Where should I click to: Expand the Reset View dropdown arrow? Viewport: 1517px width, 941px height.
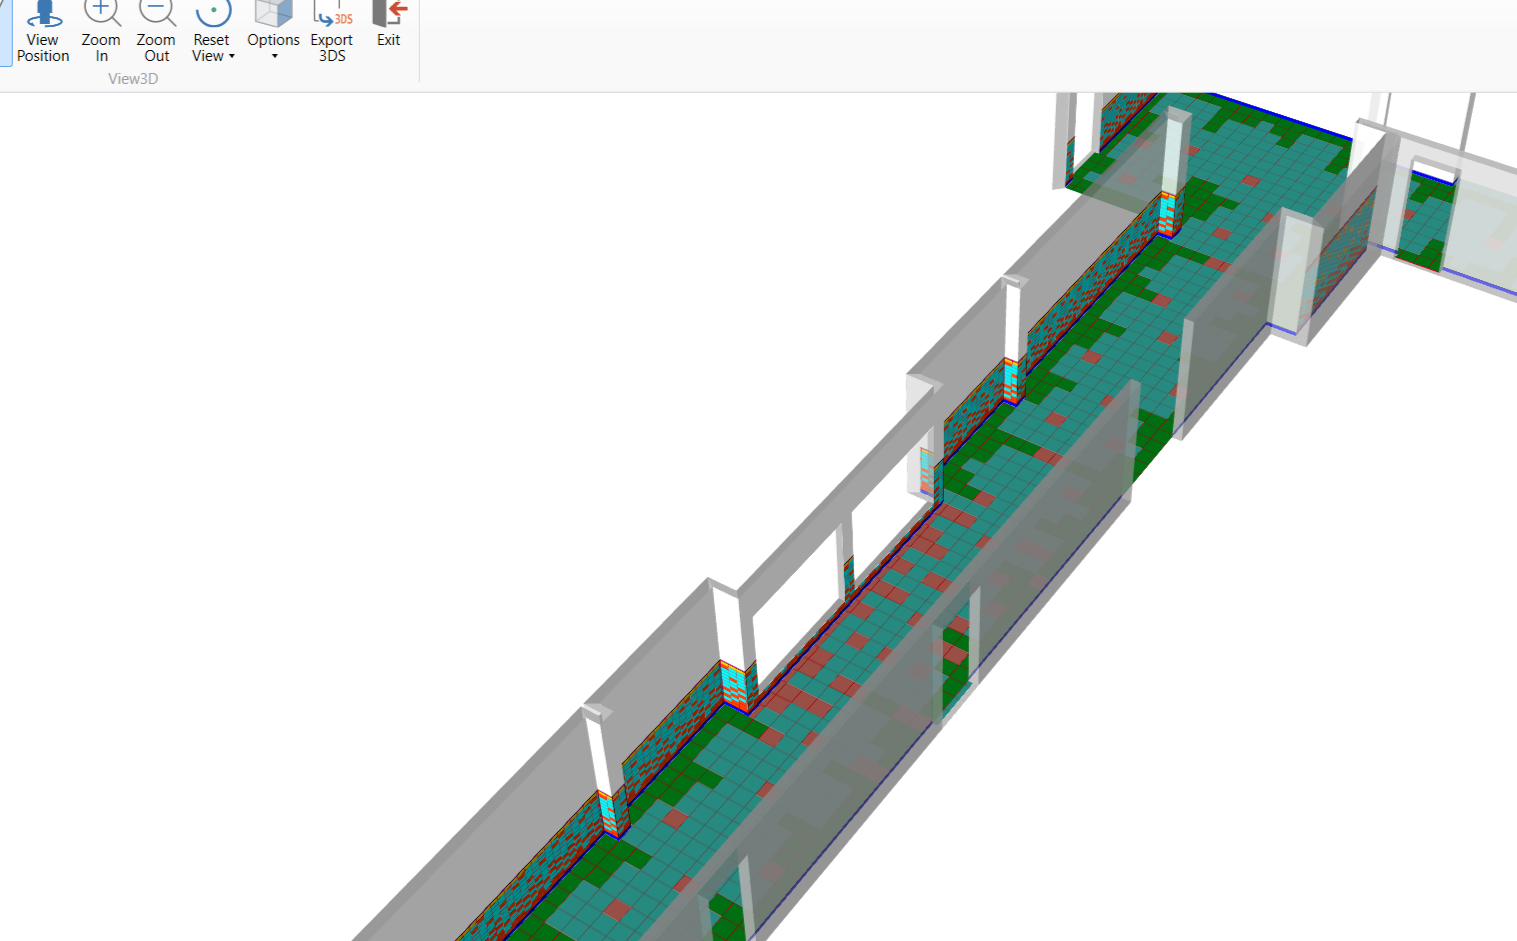pyautogui.click(x=232, y=57)
